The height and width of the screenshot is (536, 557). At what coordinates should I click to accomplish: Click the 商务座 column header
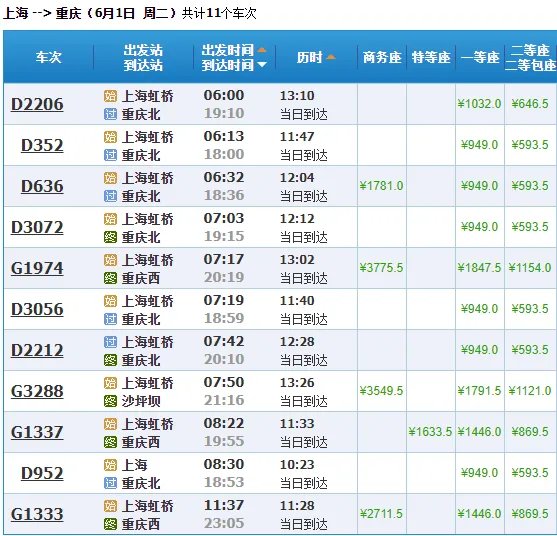pyautogui.click(x=382, y=57)
